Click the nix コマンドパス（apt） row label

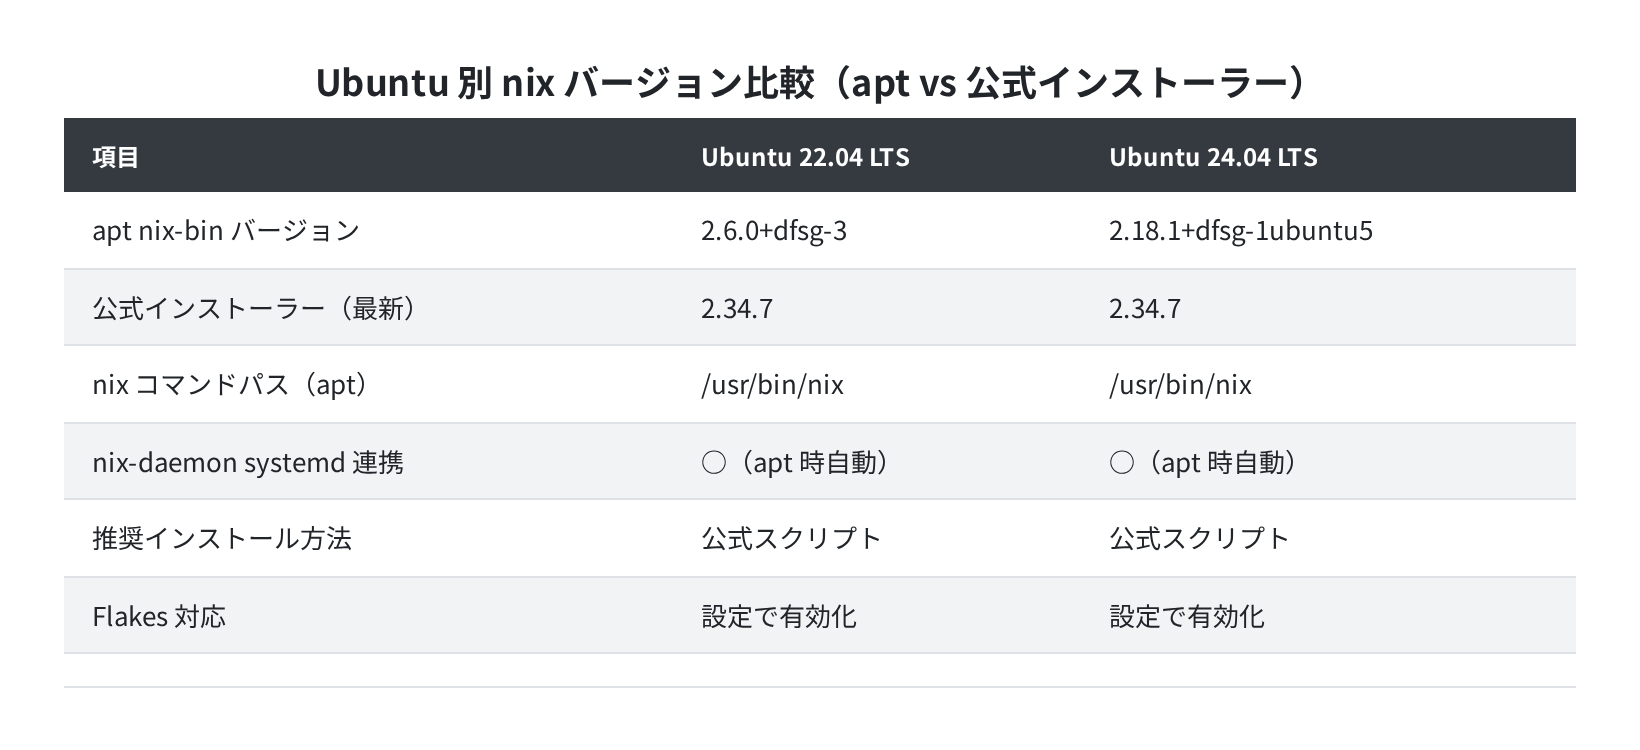[230, 385]
